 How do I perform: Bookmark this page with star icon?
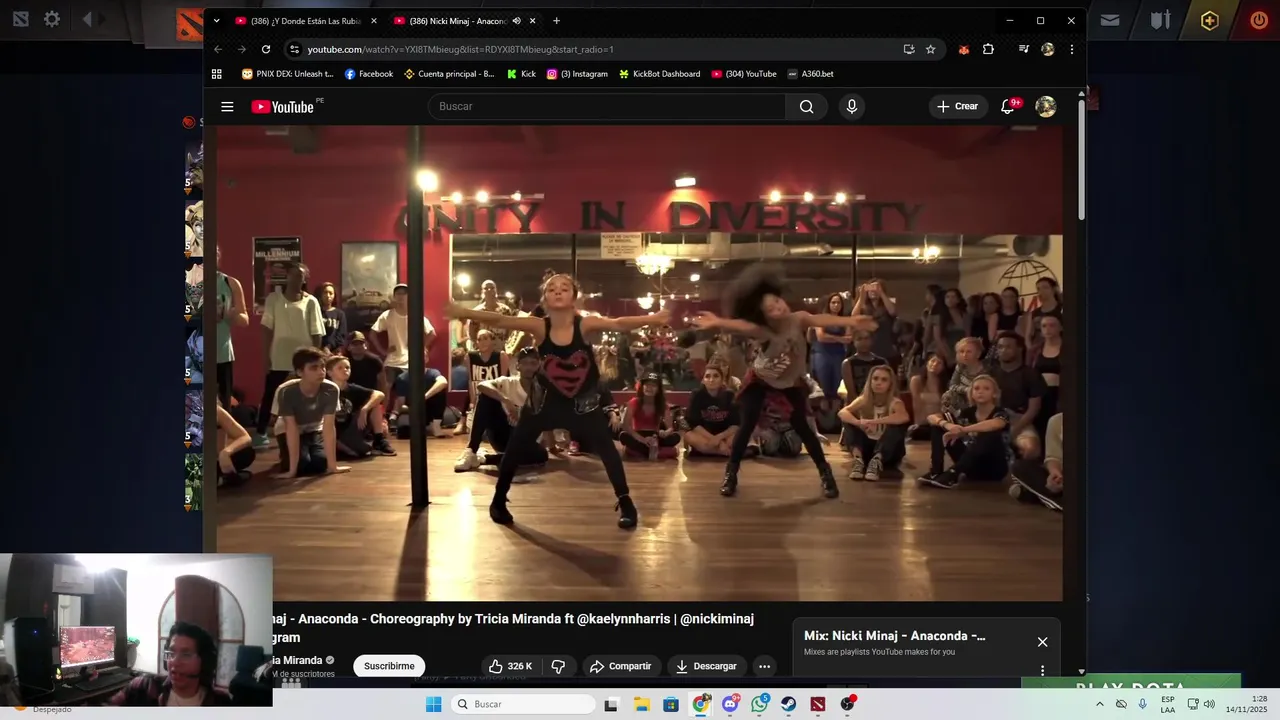(x=930, y=49)
